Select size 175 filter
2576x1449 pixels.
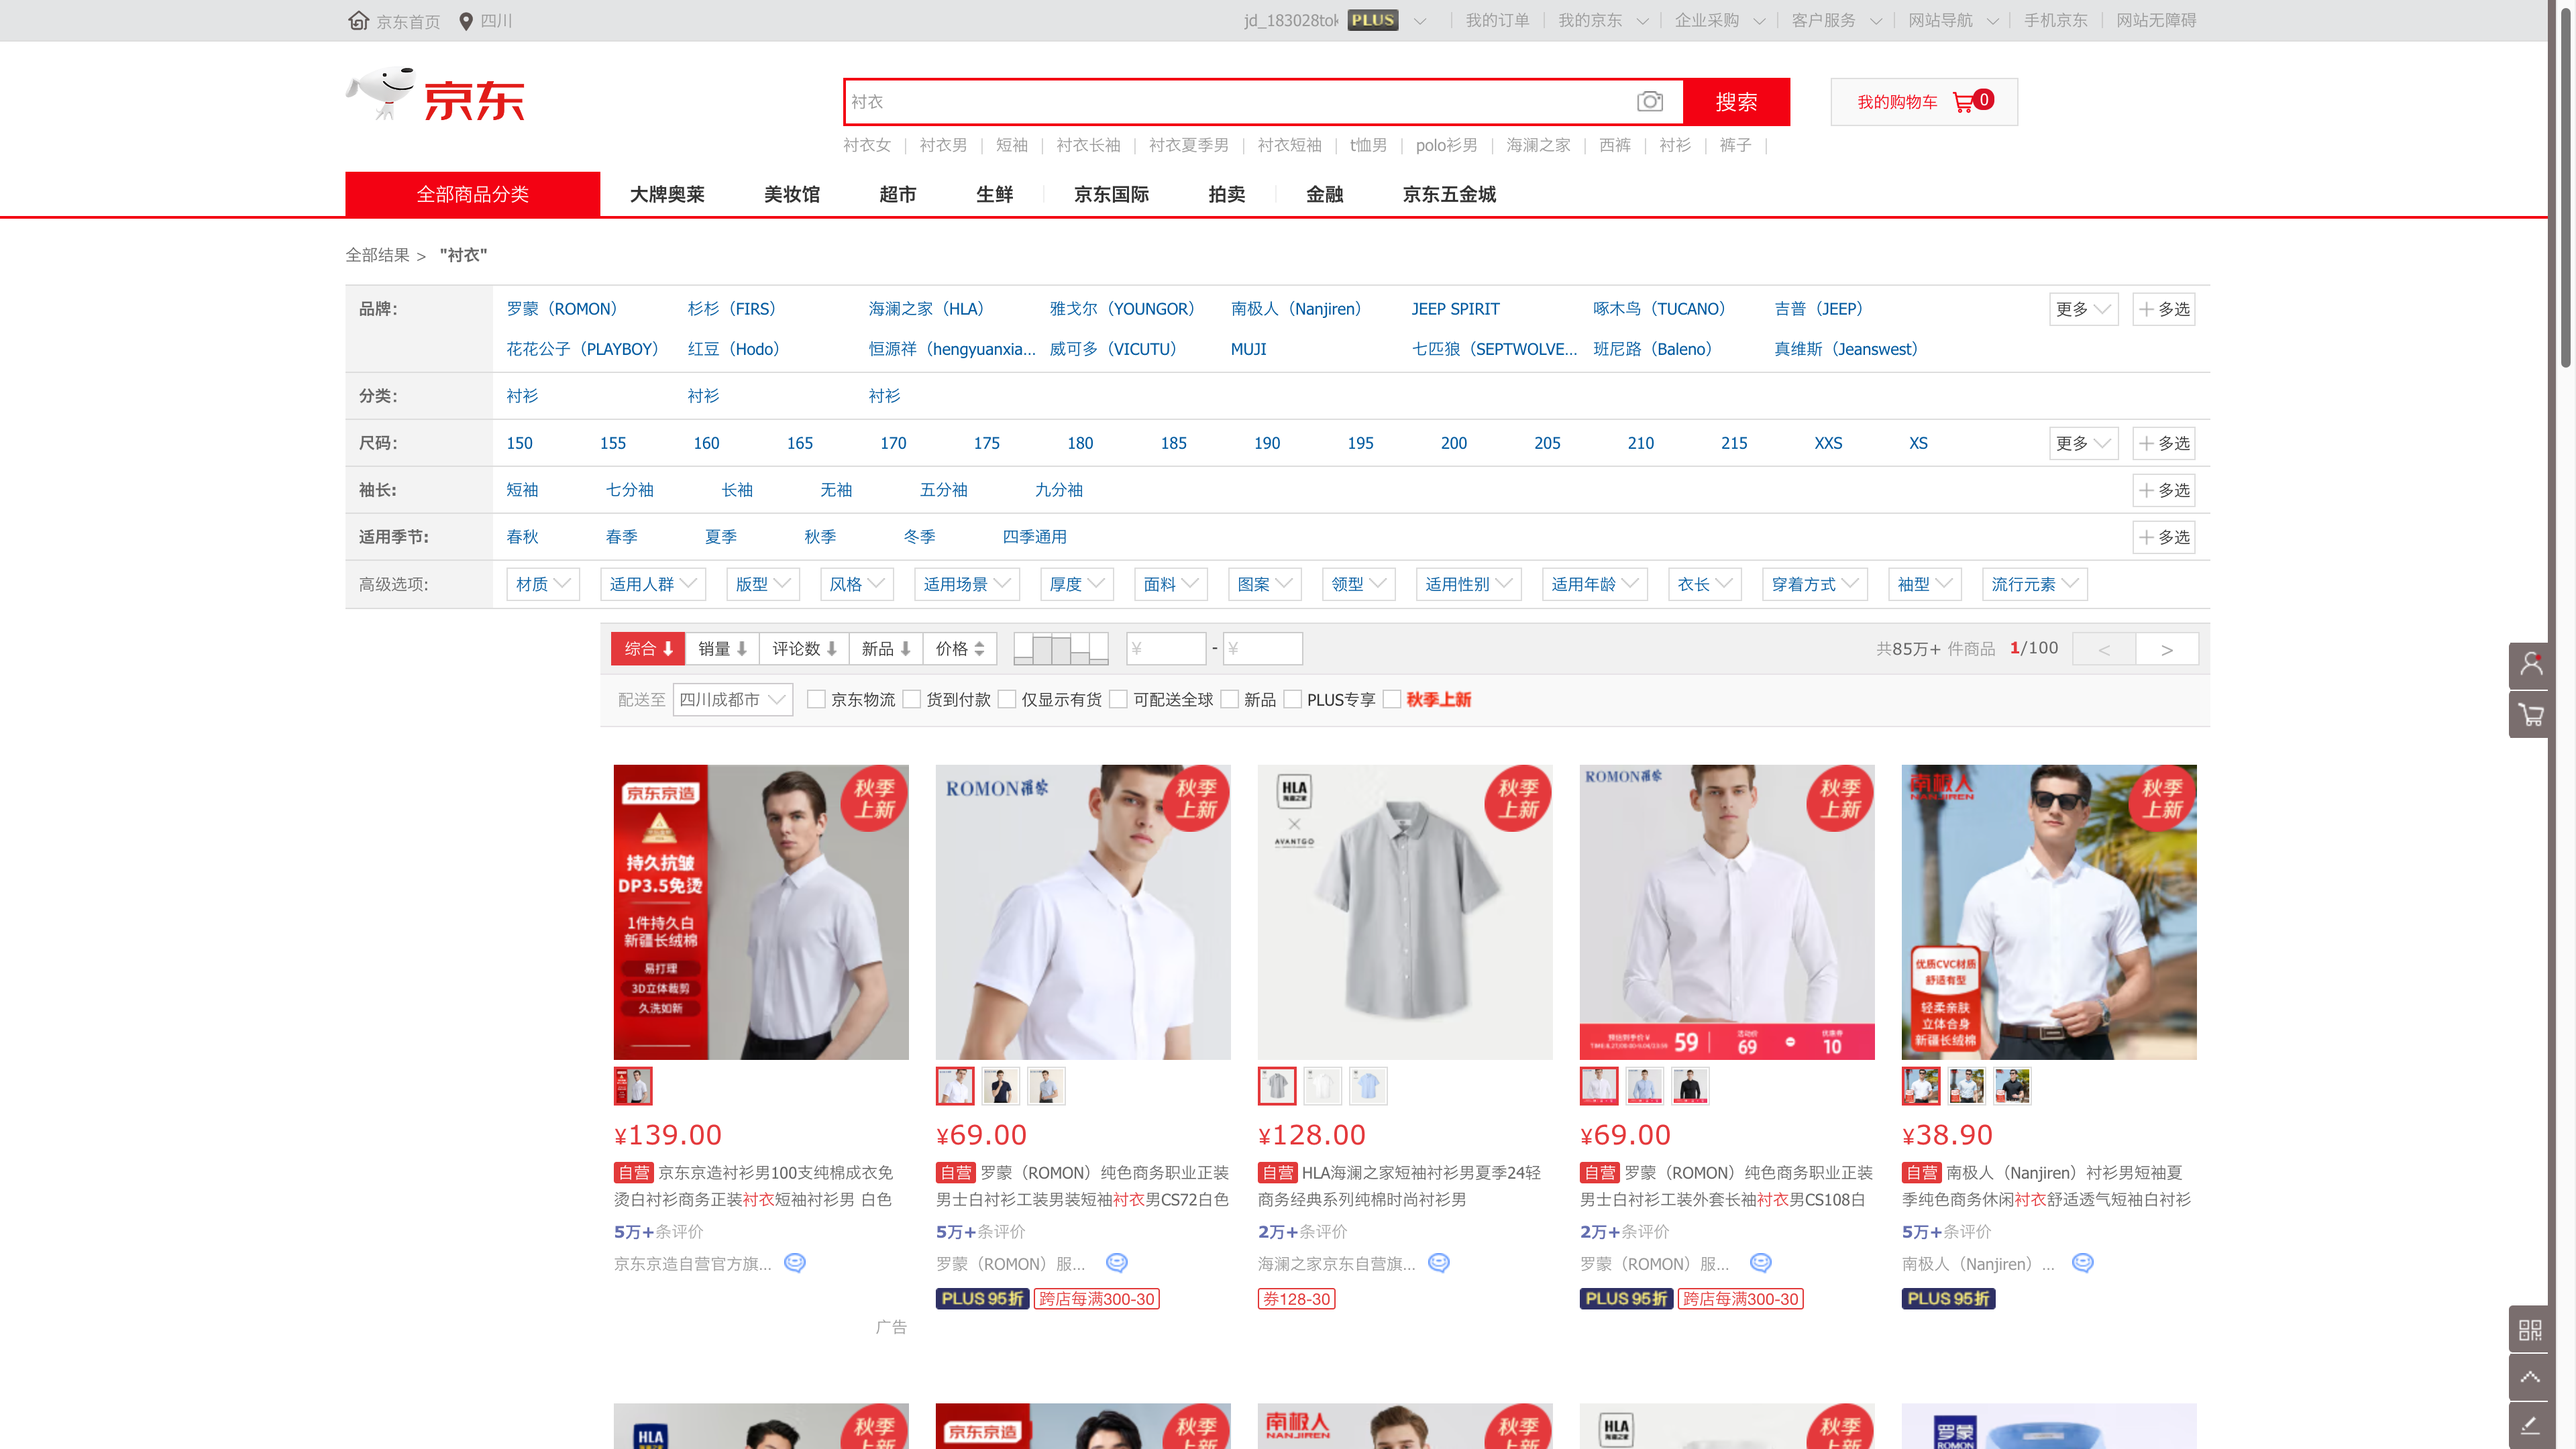coord(987,443)
